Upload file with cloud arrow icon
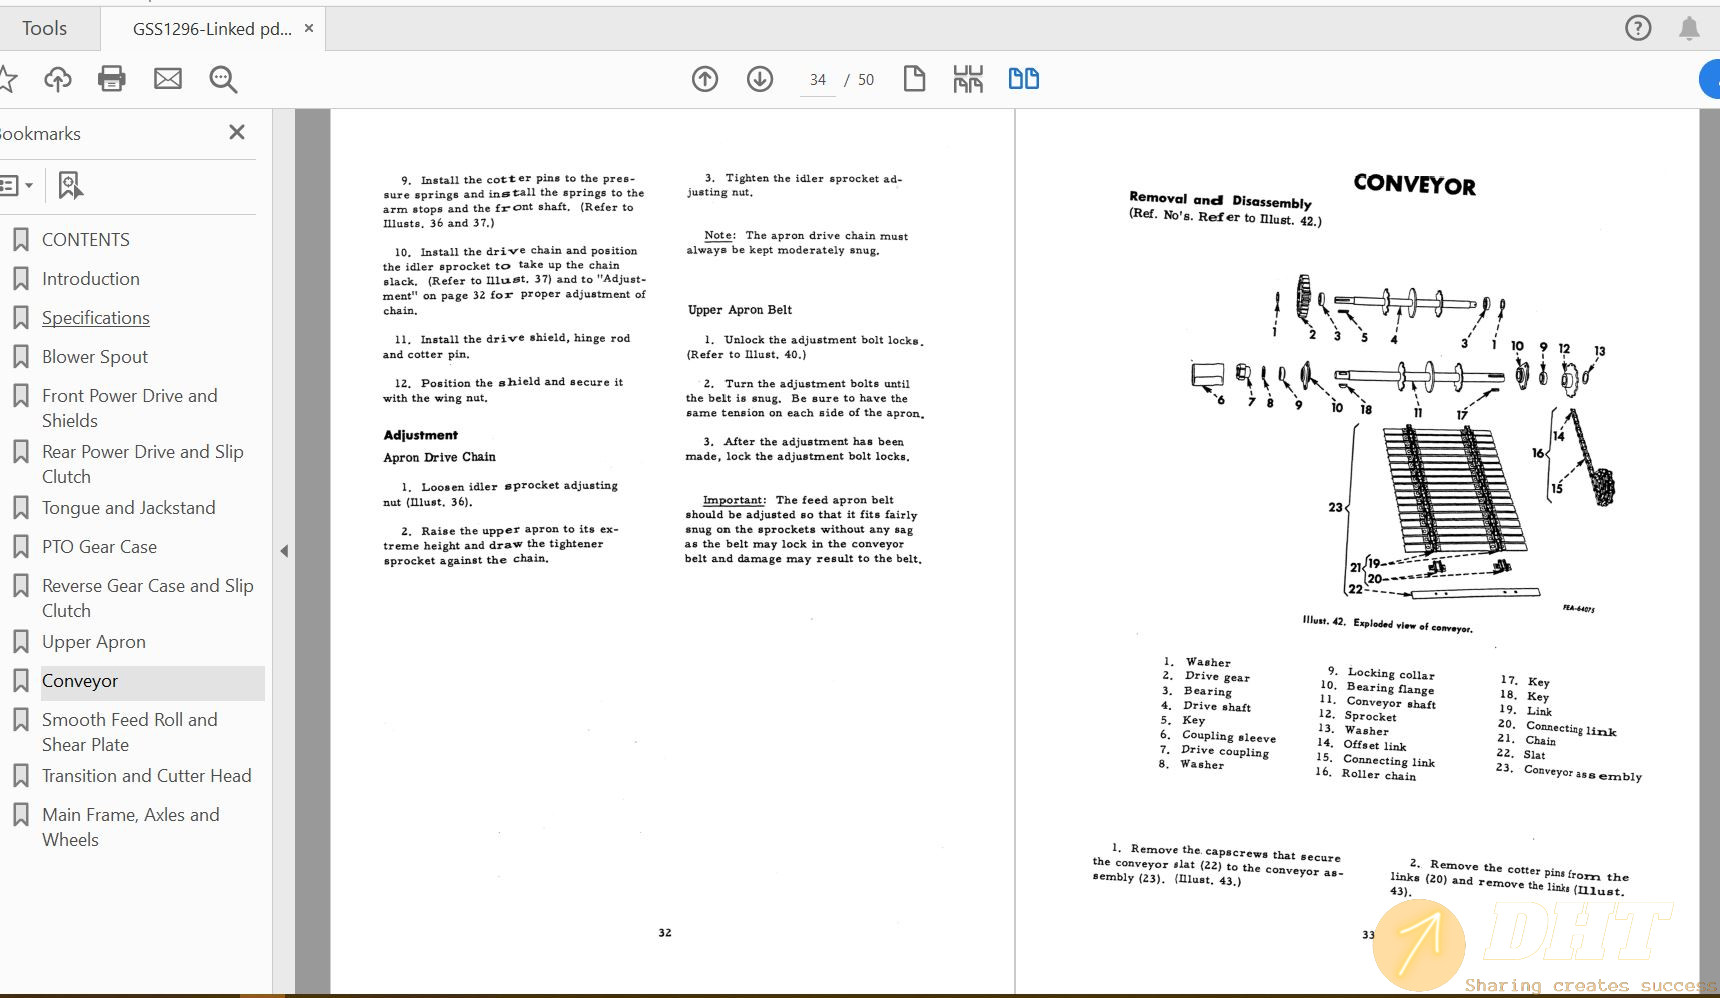The height and width of the screenshot is (998, 1720). 58,79
